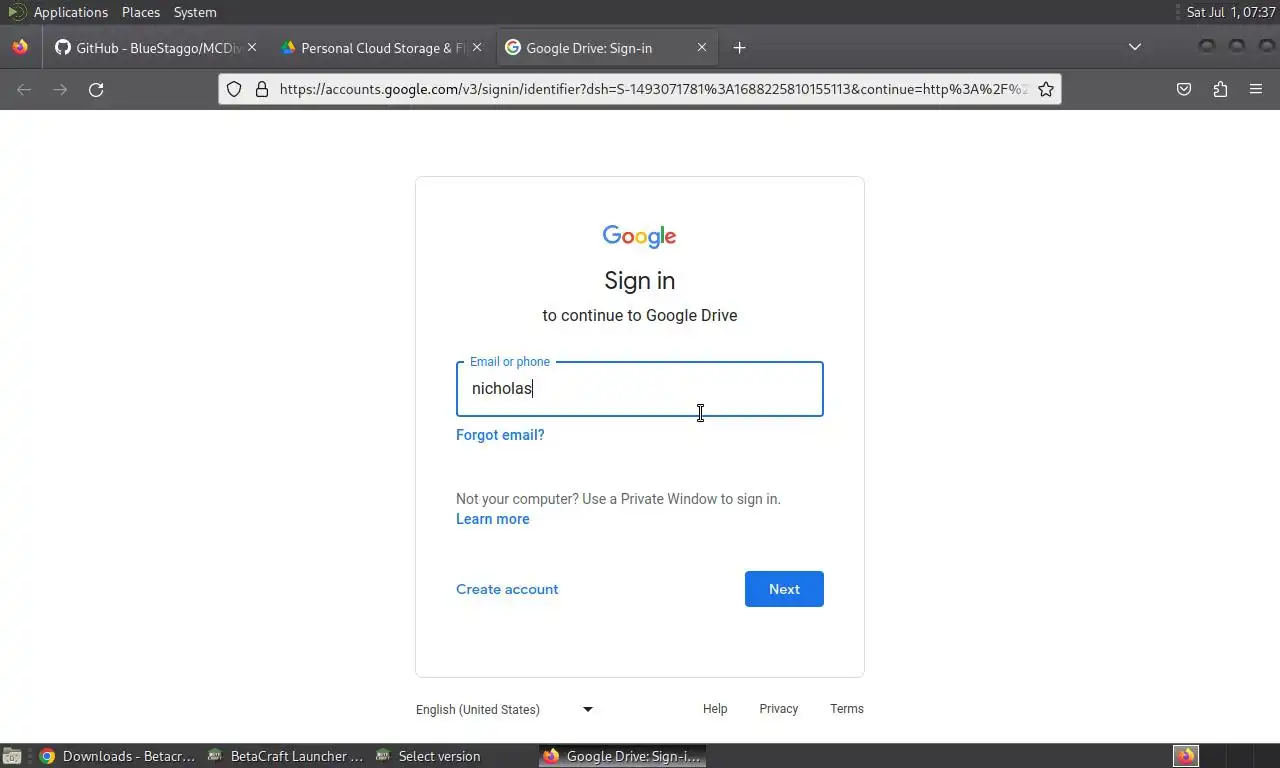The height and width of the screenshot is (768, 1280).
Task: Close the GitHub BlueStaggo tab
Action: point(252,47)
